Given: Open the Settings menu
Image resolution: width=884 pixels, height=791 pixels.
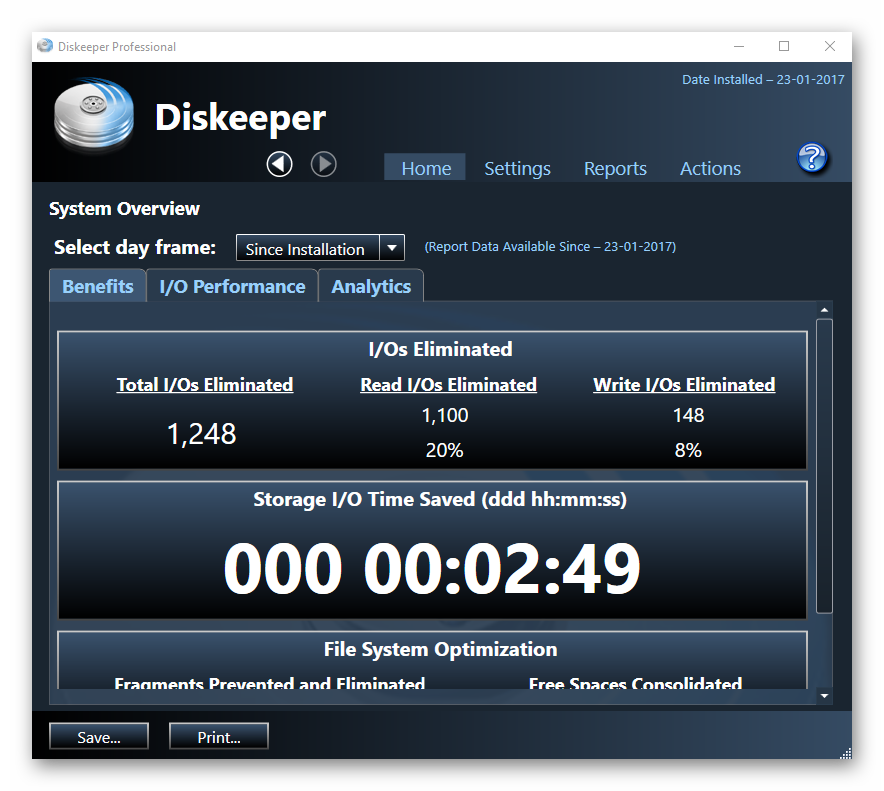Looking at the screenshot, I should [517, 168].
